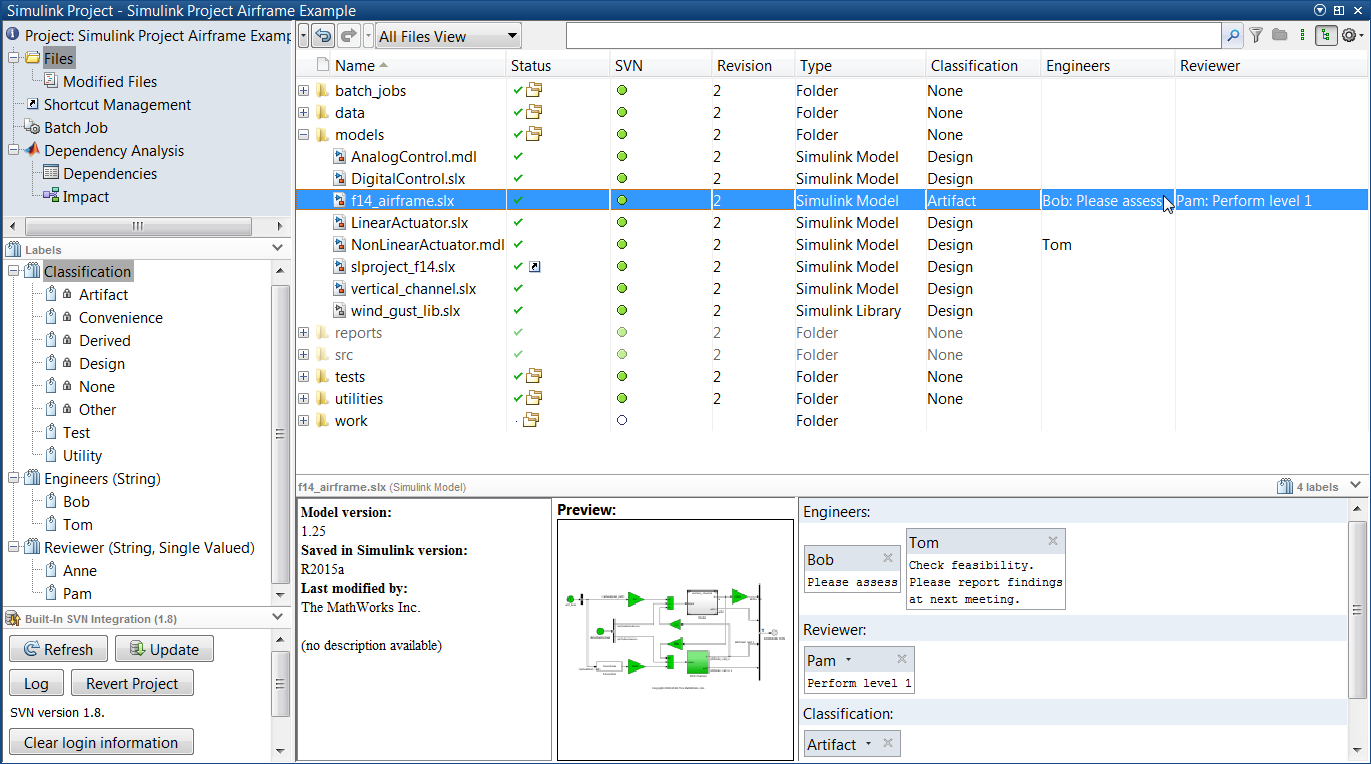The width and height of the screenshot is (1371, 764).
Task: Click the Batch Job gear icon
Action: 32,128
